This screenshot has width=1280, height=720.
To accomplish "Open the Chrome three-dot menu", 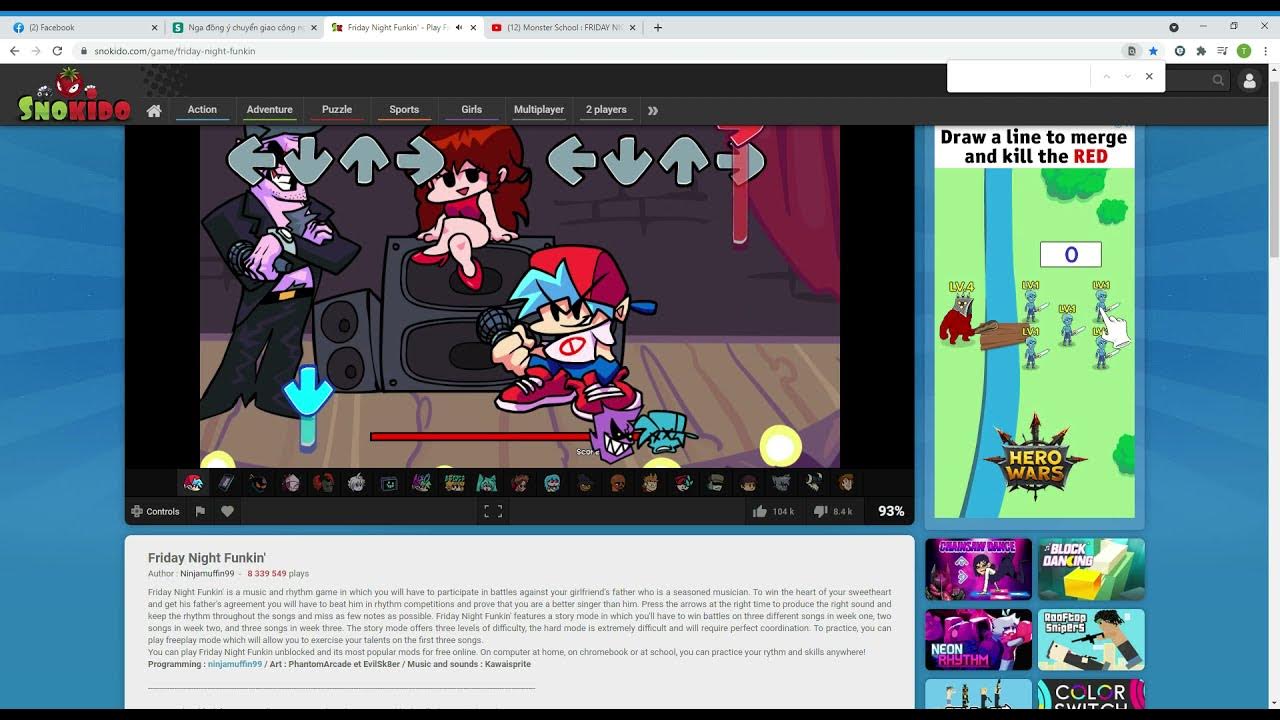I will click(x=1265, y=51).
